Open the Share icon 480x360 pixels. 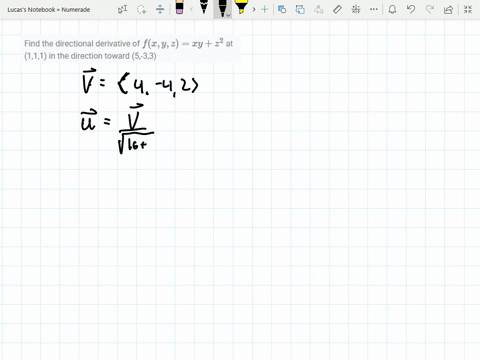point(448,9)
